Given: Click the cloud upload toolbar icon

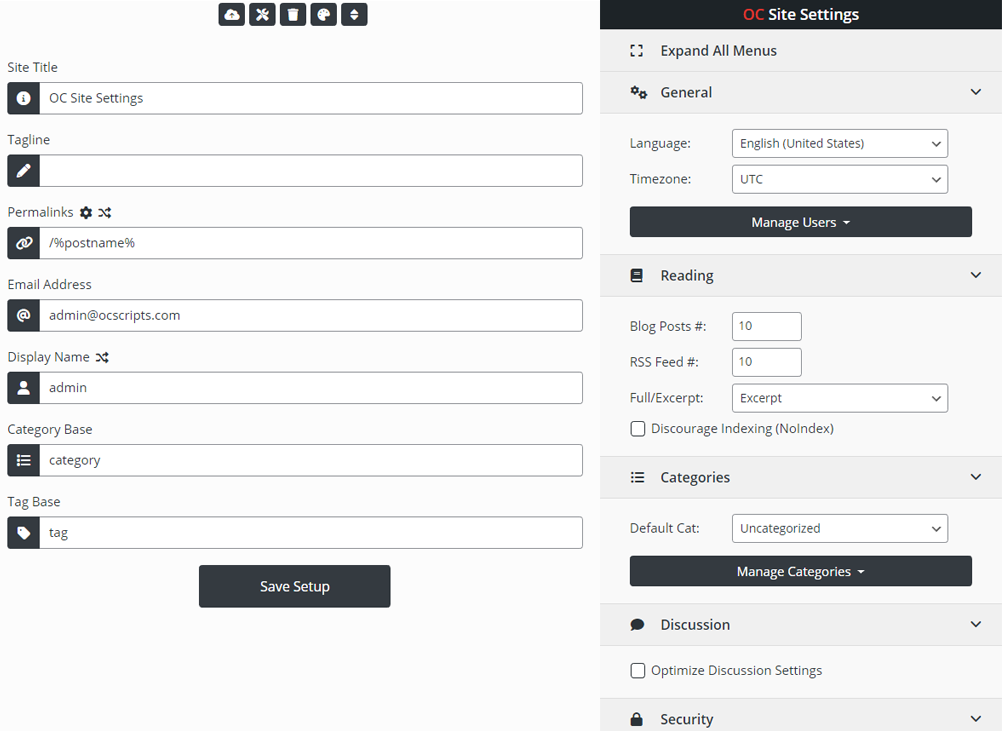Looking at the screenshot, I should click(231, 15).
